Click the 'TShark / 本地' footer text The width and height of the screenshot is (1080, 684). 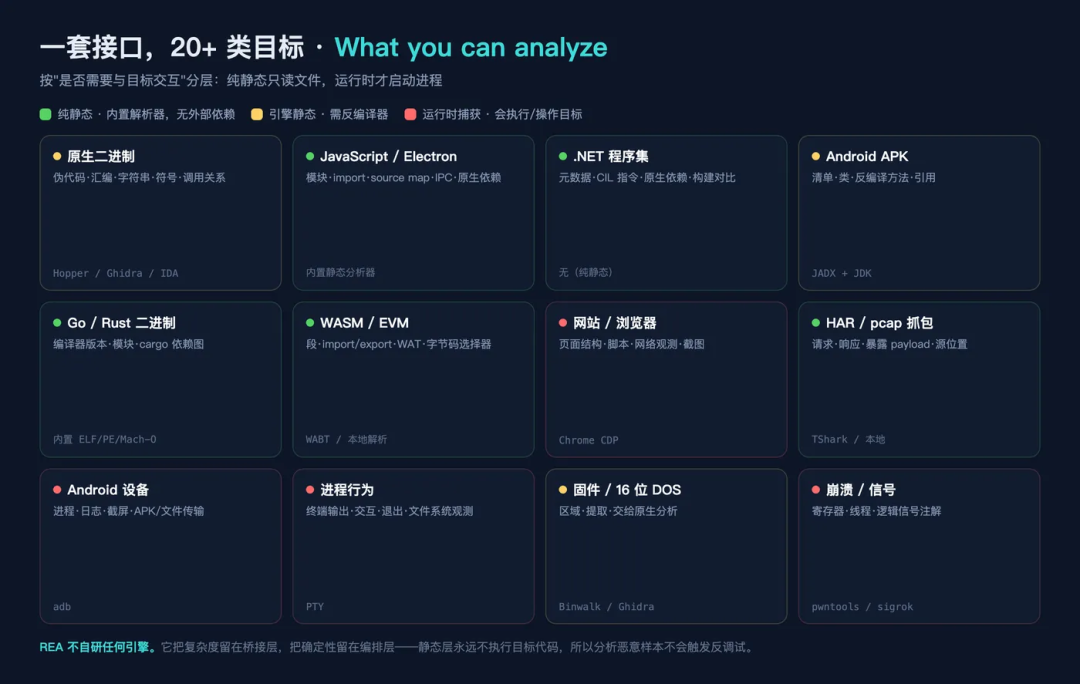coord(848,439)
